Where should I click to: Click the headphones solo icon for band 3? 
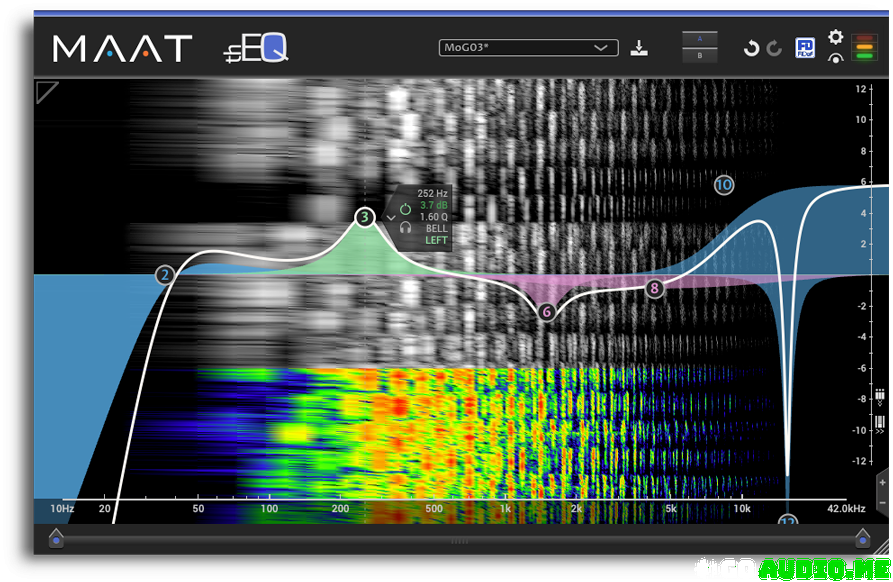click(405, 228)
